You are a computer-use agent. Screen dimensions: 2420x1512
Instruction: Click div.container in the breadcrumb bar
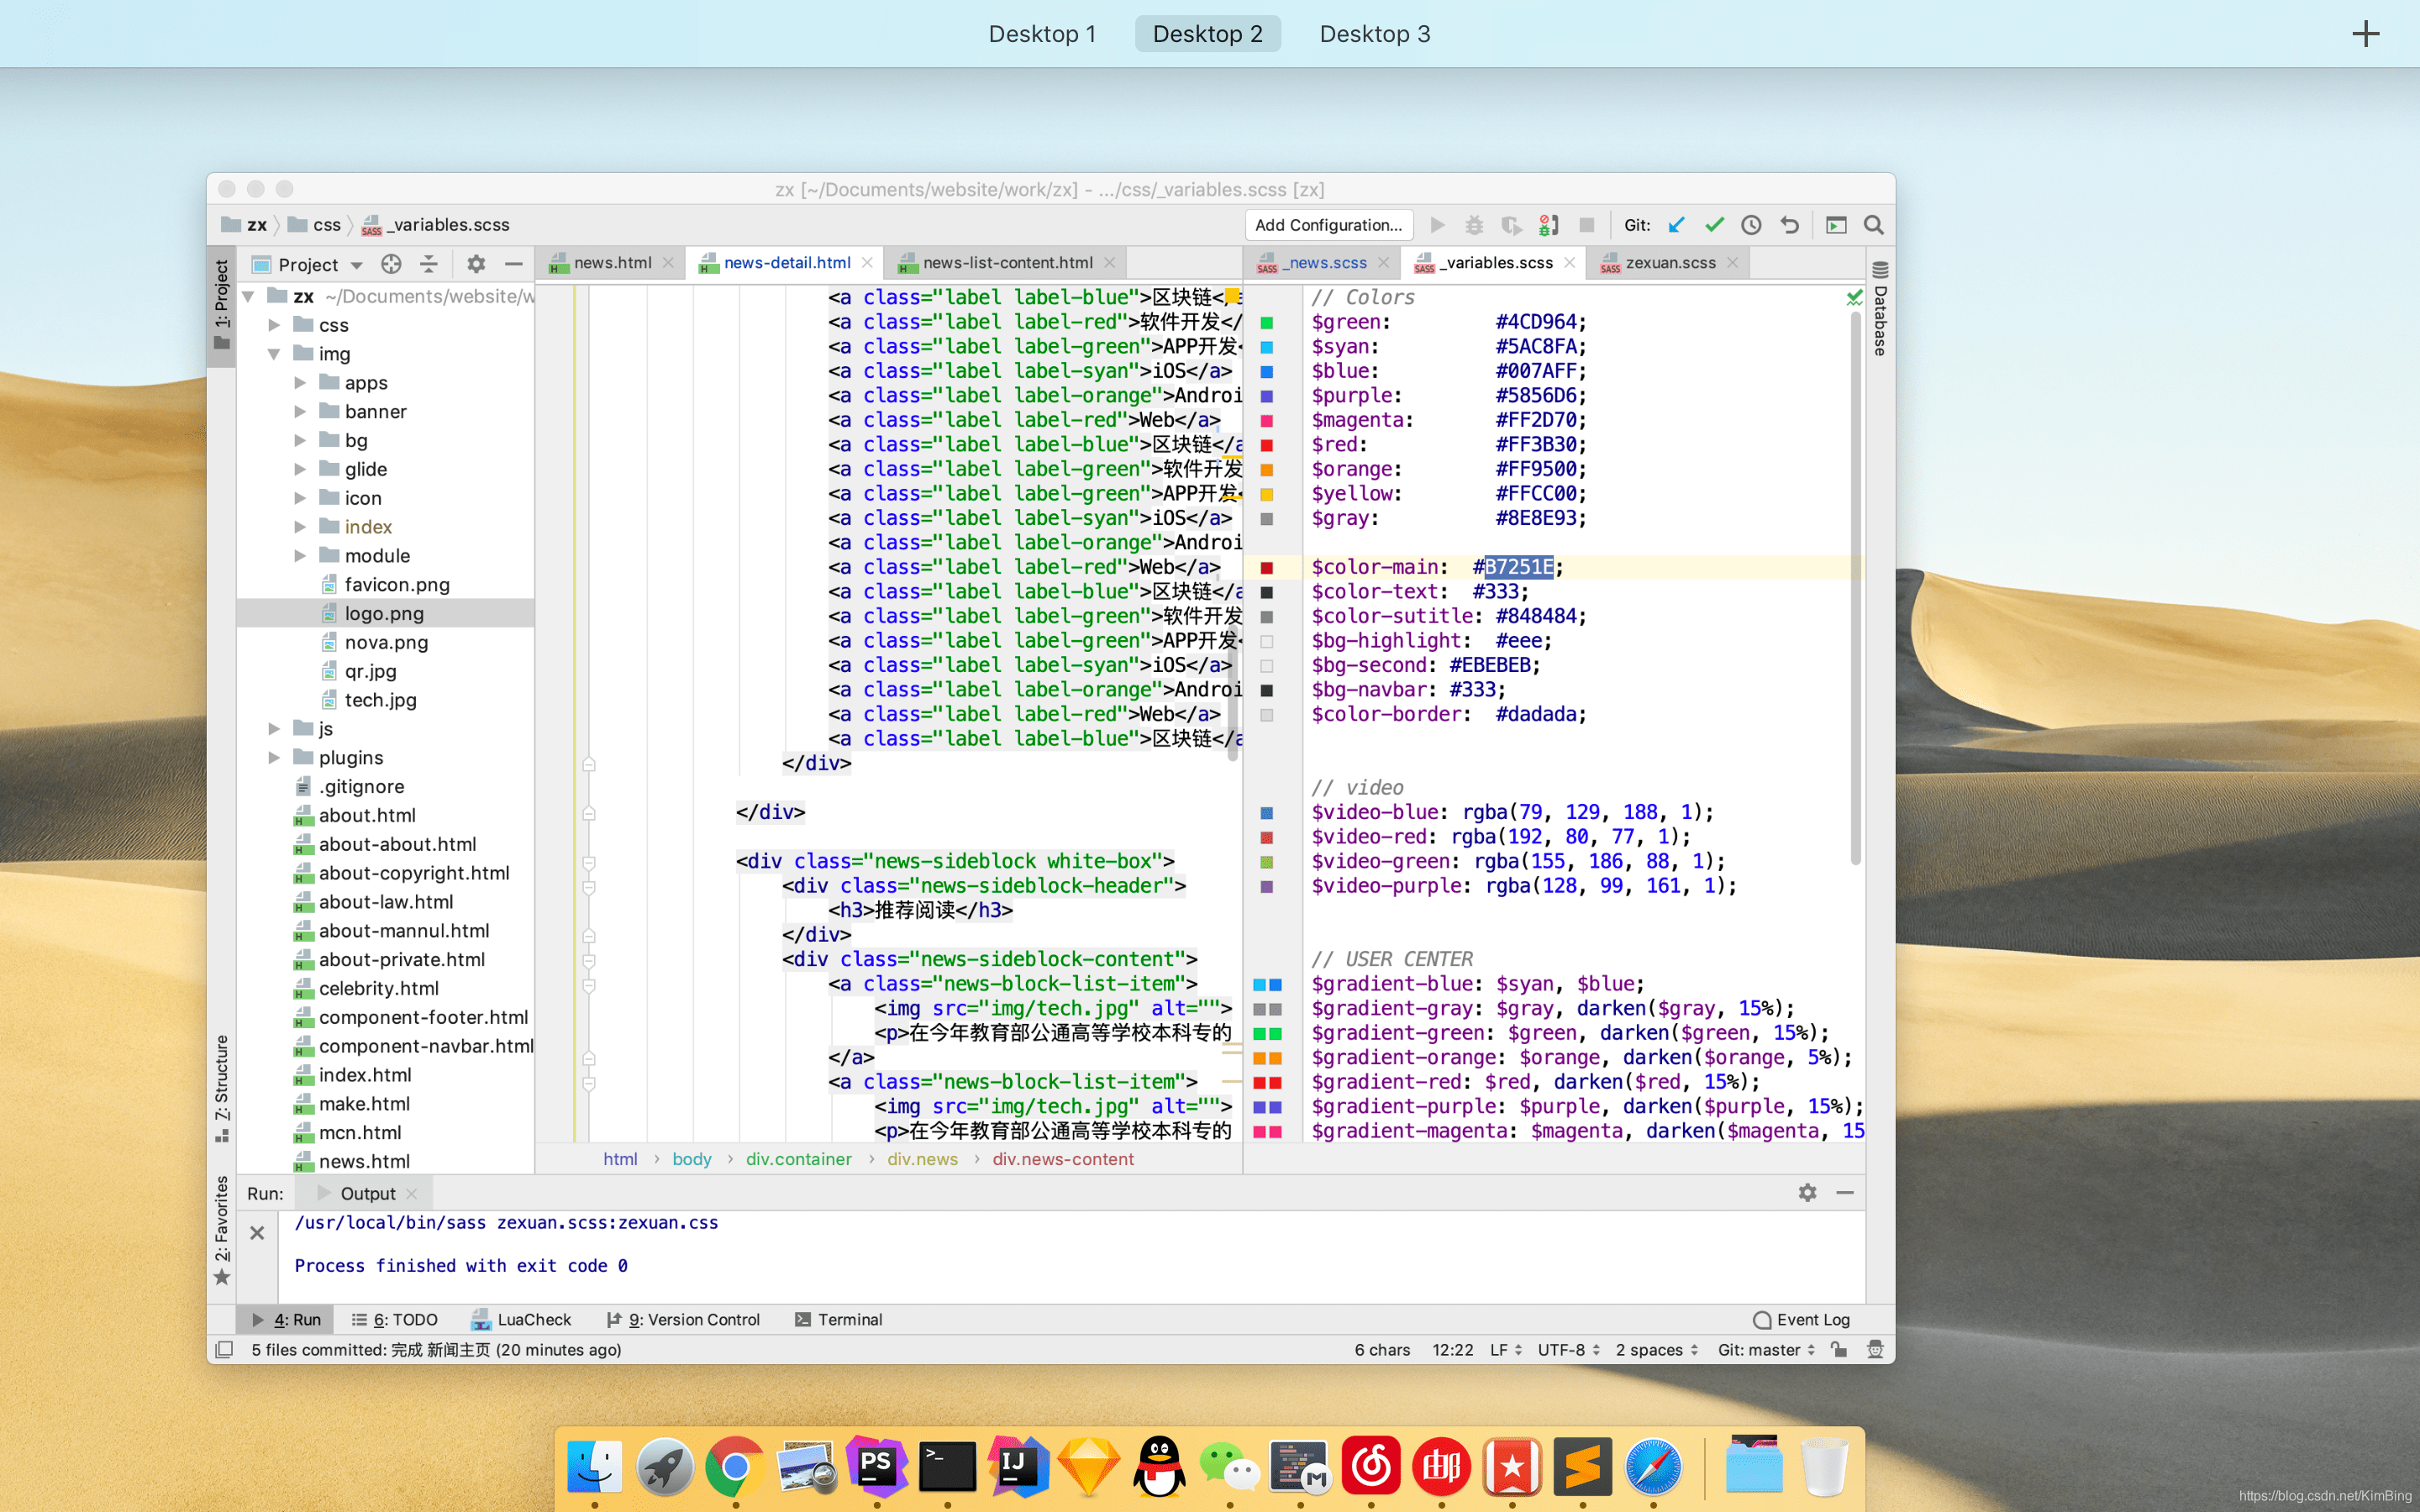coord(798,1159)
